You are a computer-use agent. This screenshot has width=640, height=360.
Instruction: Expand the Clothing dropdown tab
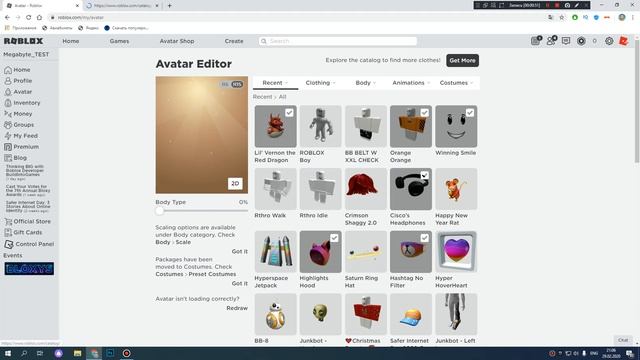(x=321, y=83)
